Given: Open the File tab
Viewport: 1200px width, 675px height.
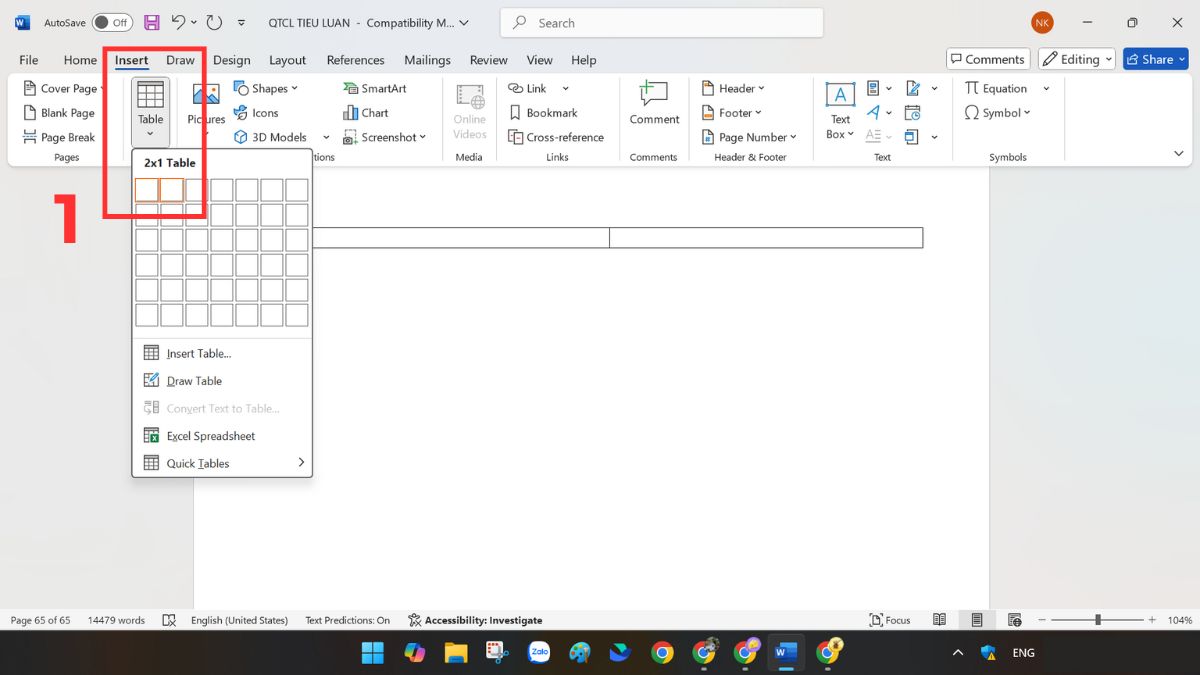Looking at the screenshot, I should [x=29, y=60].
